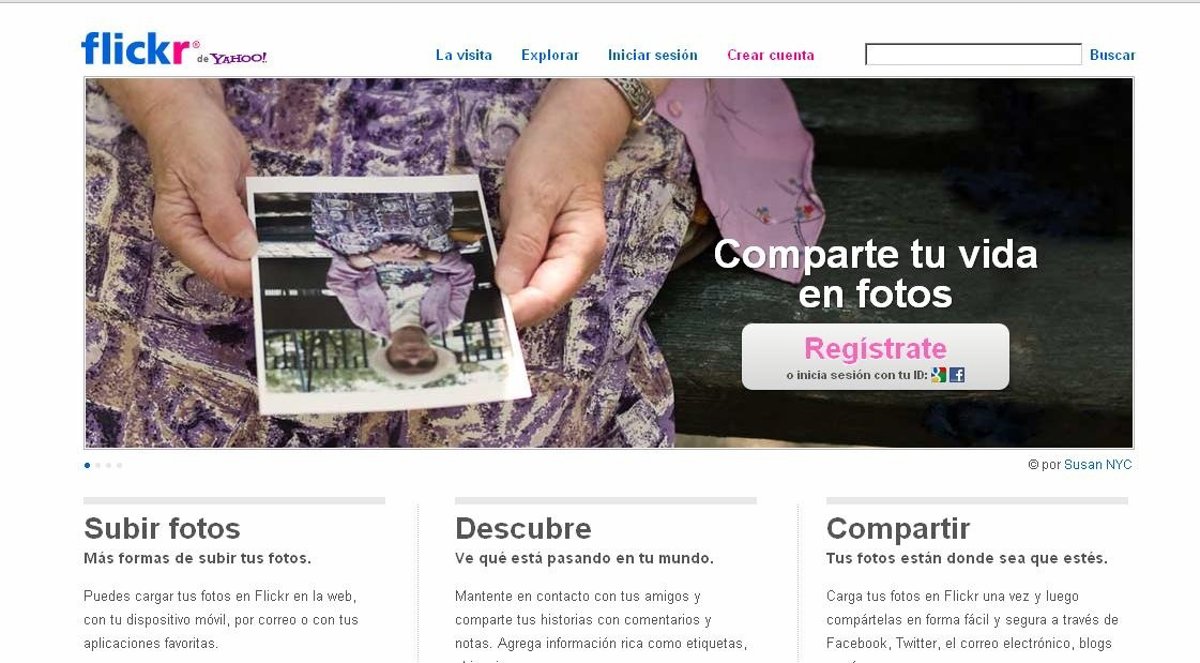Click the Buscar search button
1200x663 pixels.
coord(1113,55)
